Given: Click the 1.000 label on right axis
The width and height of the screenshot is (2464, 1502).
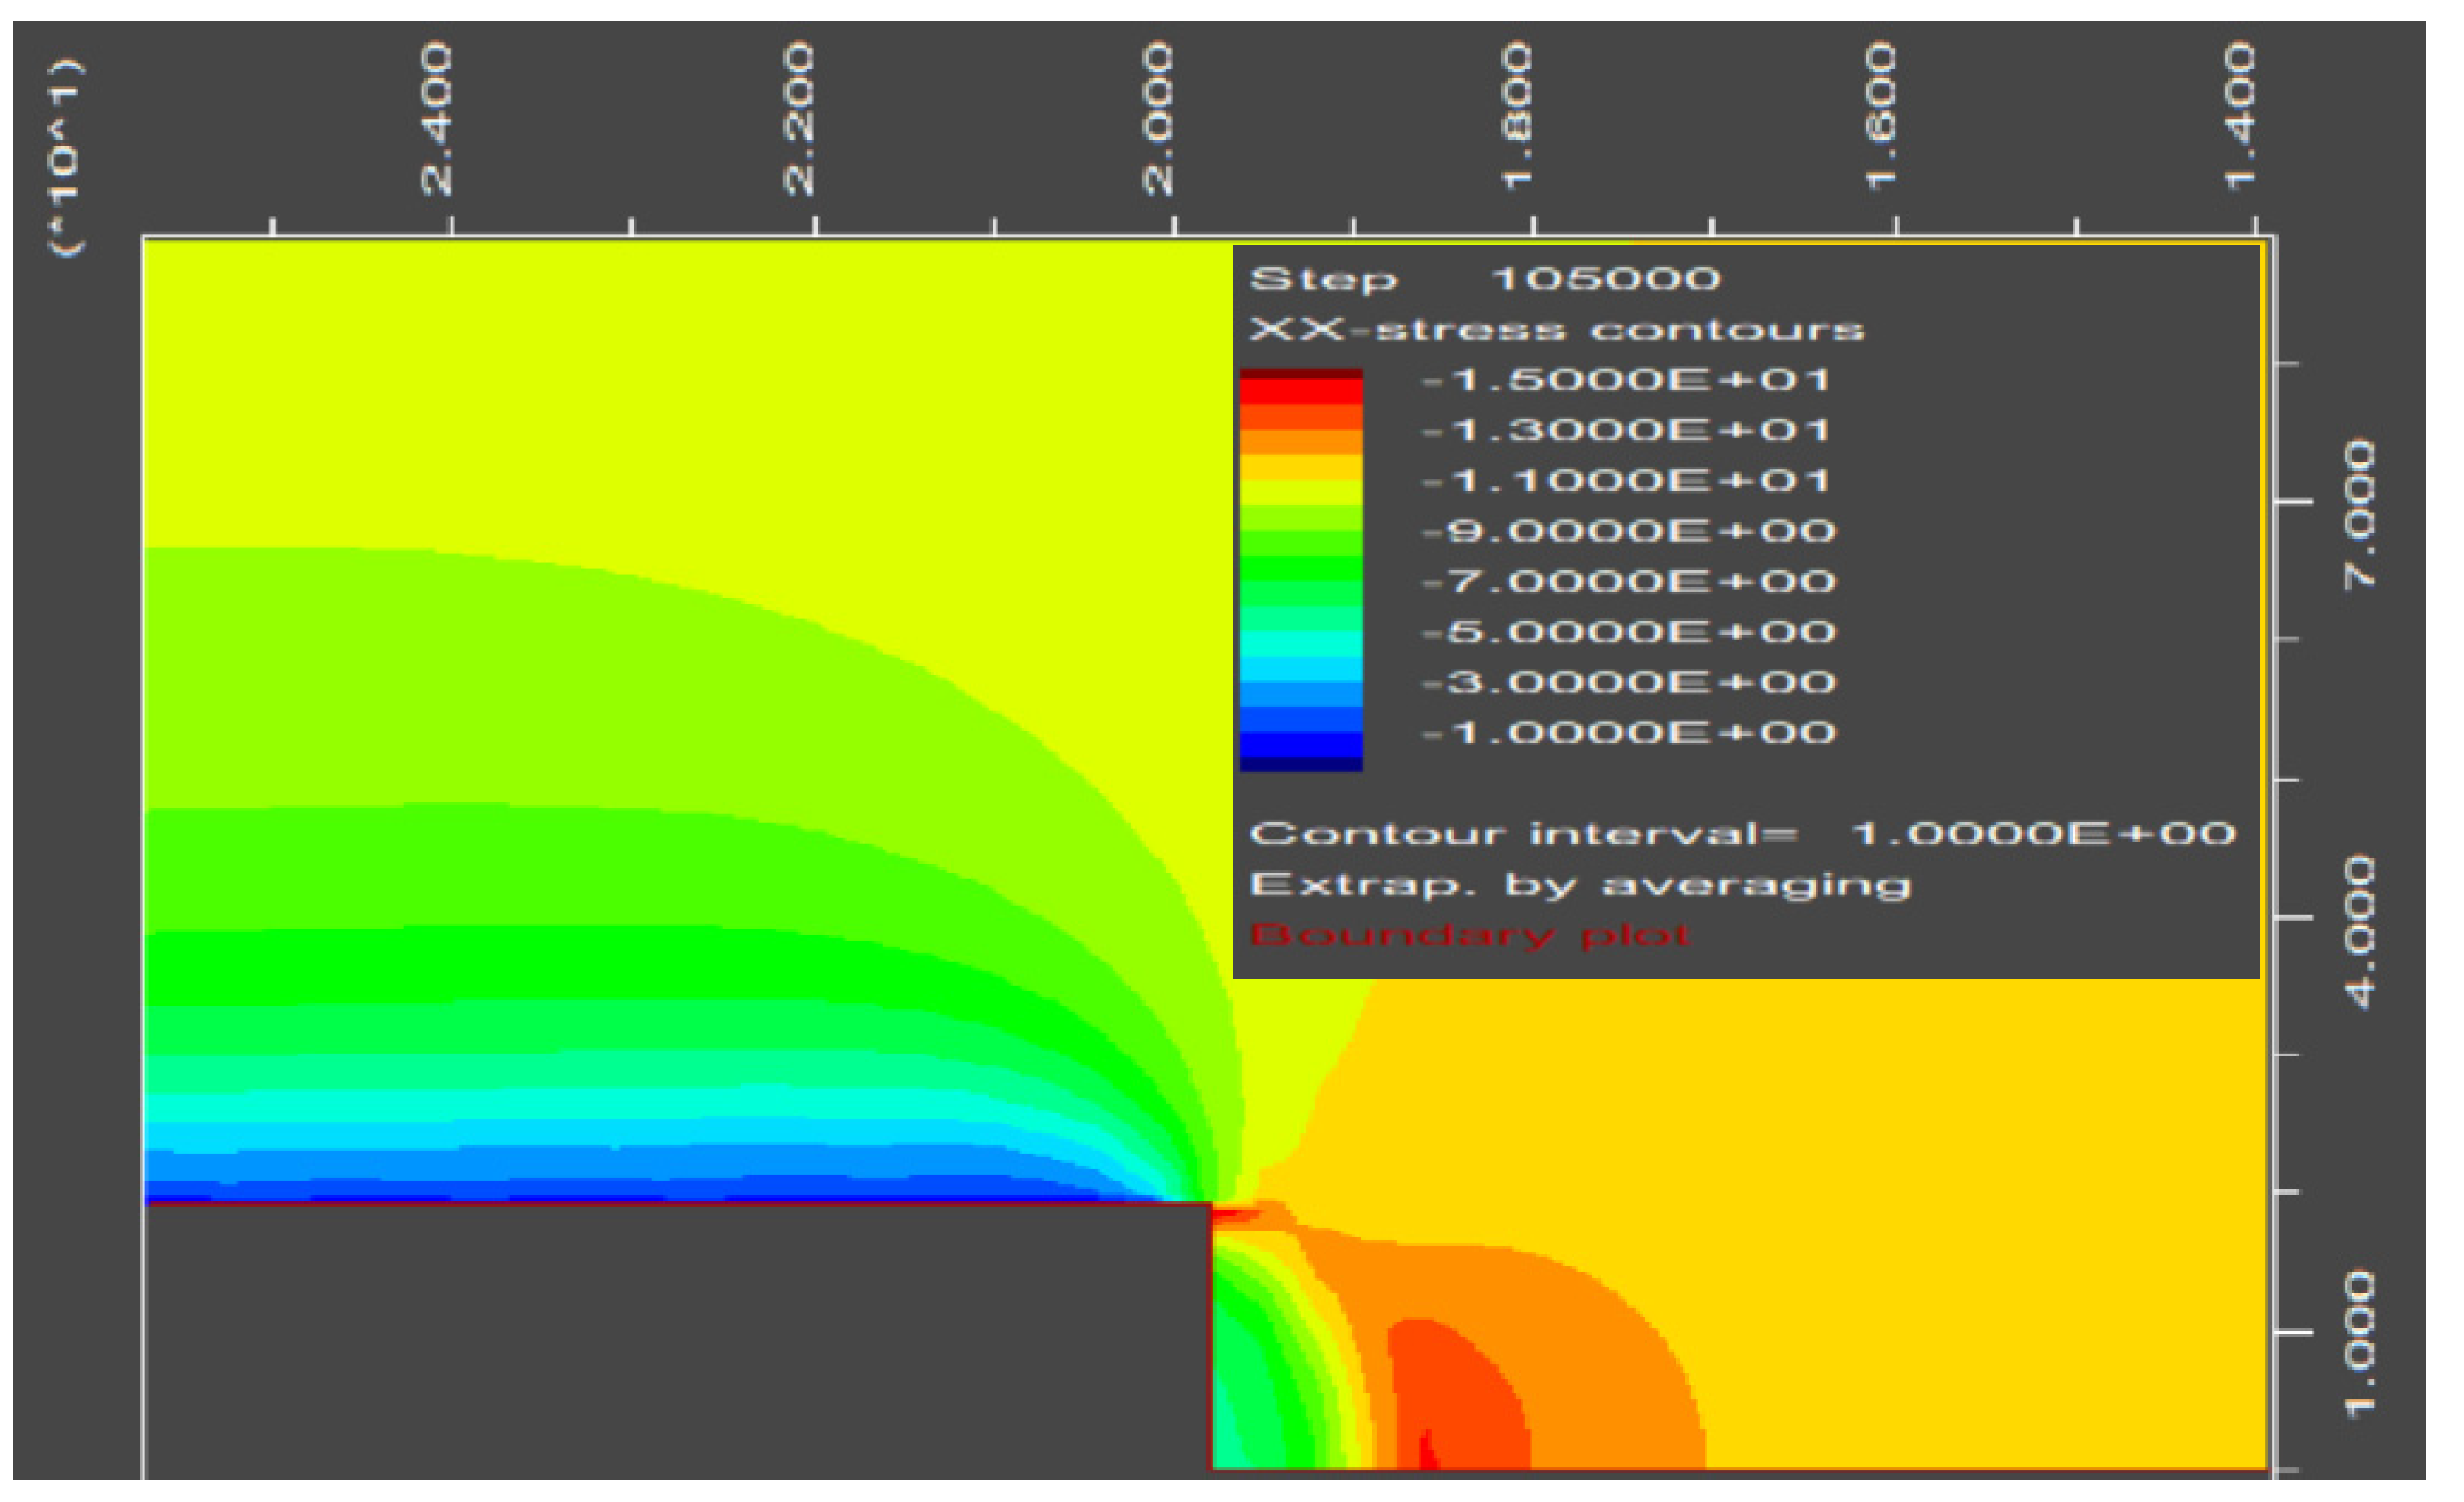Looking at the screenshot, I should click(x=2359, y=1345).
